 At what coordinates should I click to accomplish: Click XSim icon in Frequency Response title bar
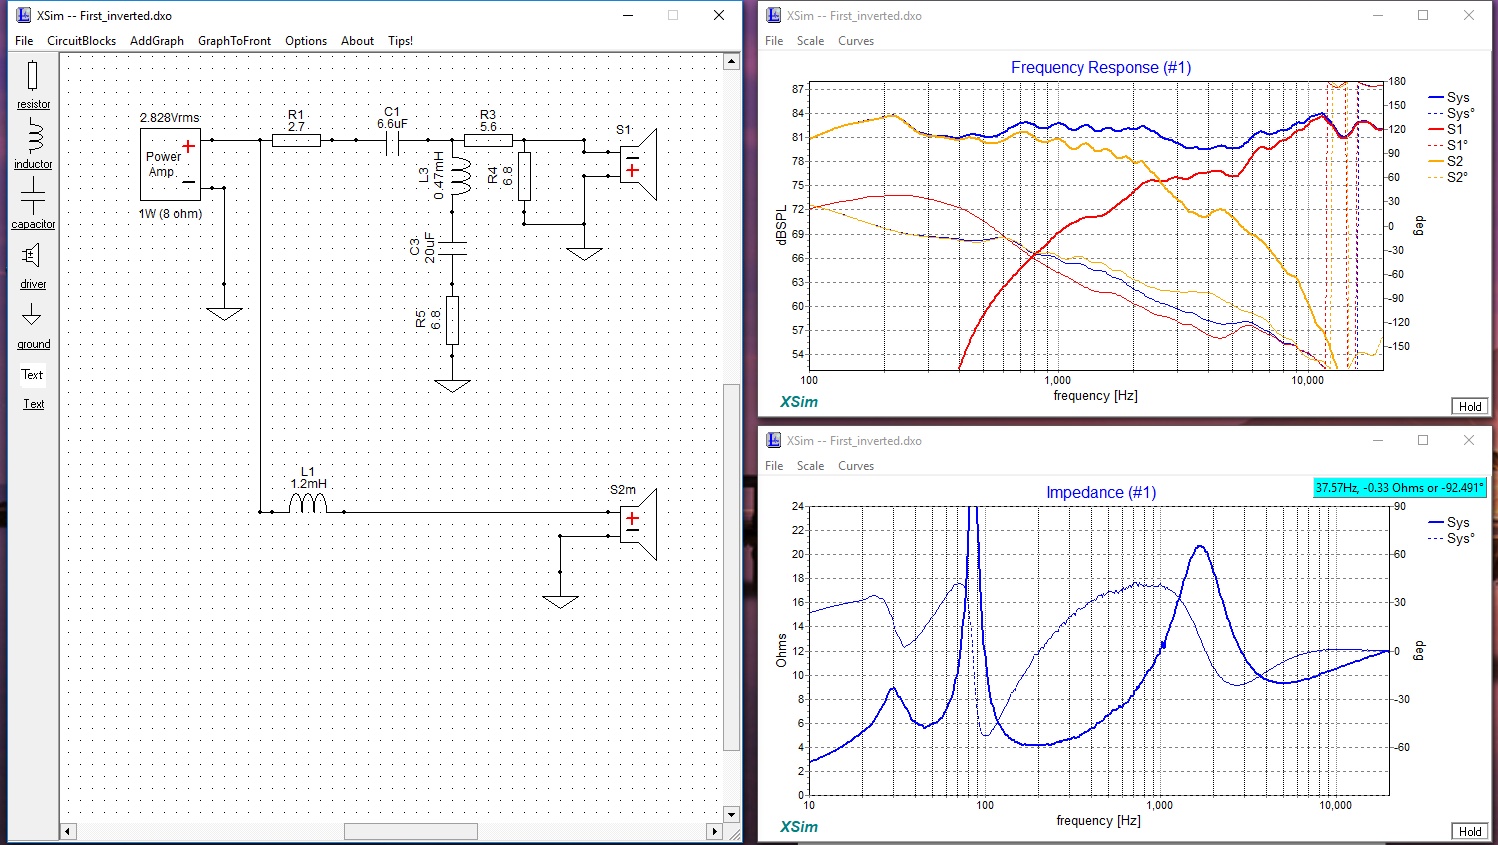(x=773, y=15)
